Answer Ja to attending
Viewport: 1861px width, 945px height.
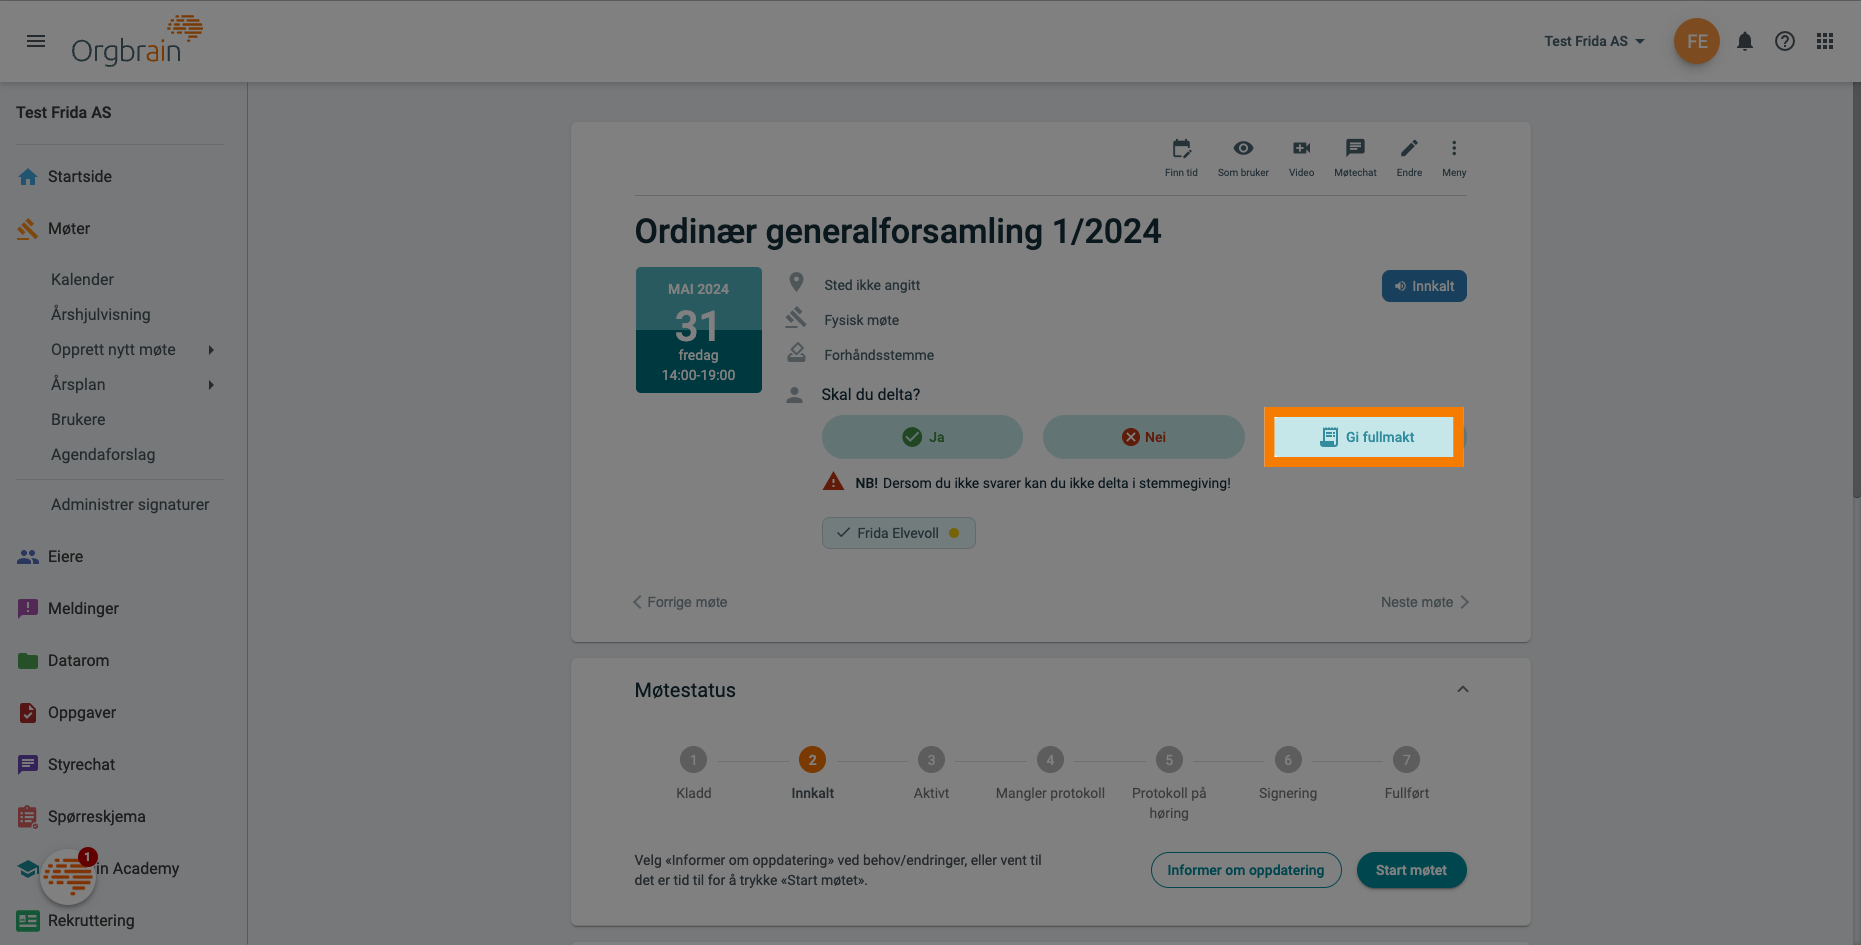922,437
